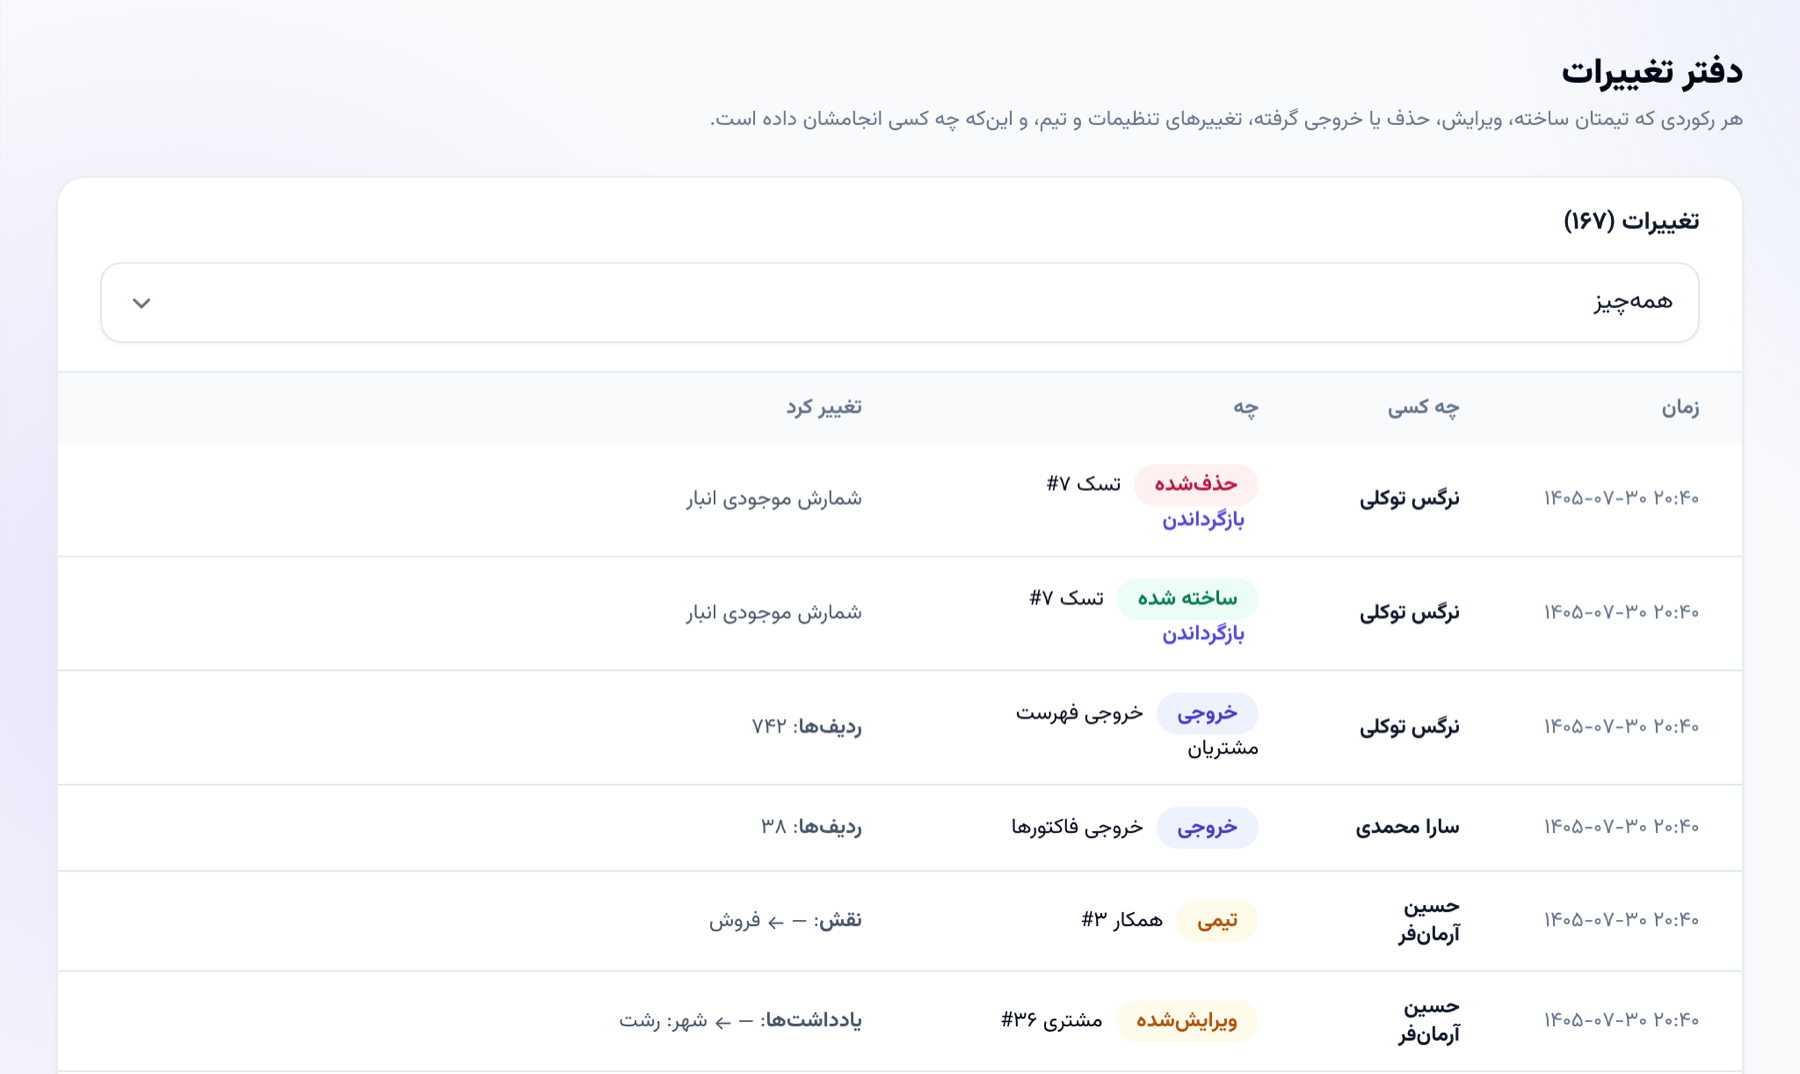The height and width of the screenshot is (1074, 1800).
Task: Click ردیف‌ها: ۷۴۲ value
Action: (x=806, y=726)
